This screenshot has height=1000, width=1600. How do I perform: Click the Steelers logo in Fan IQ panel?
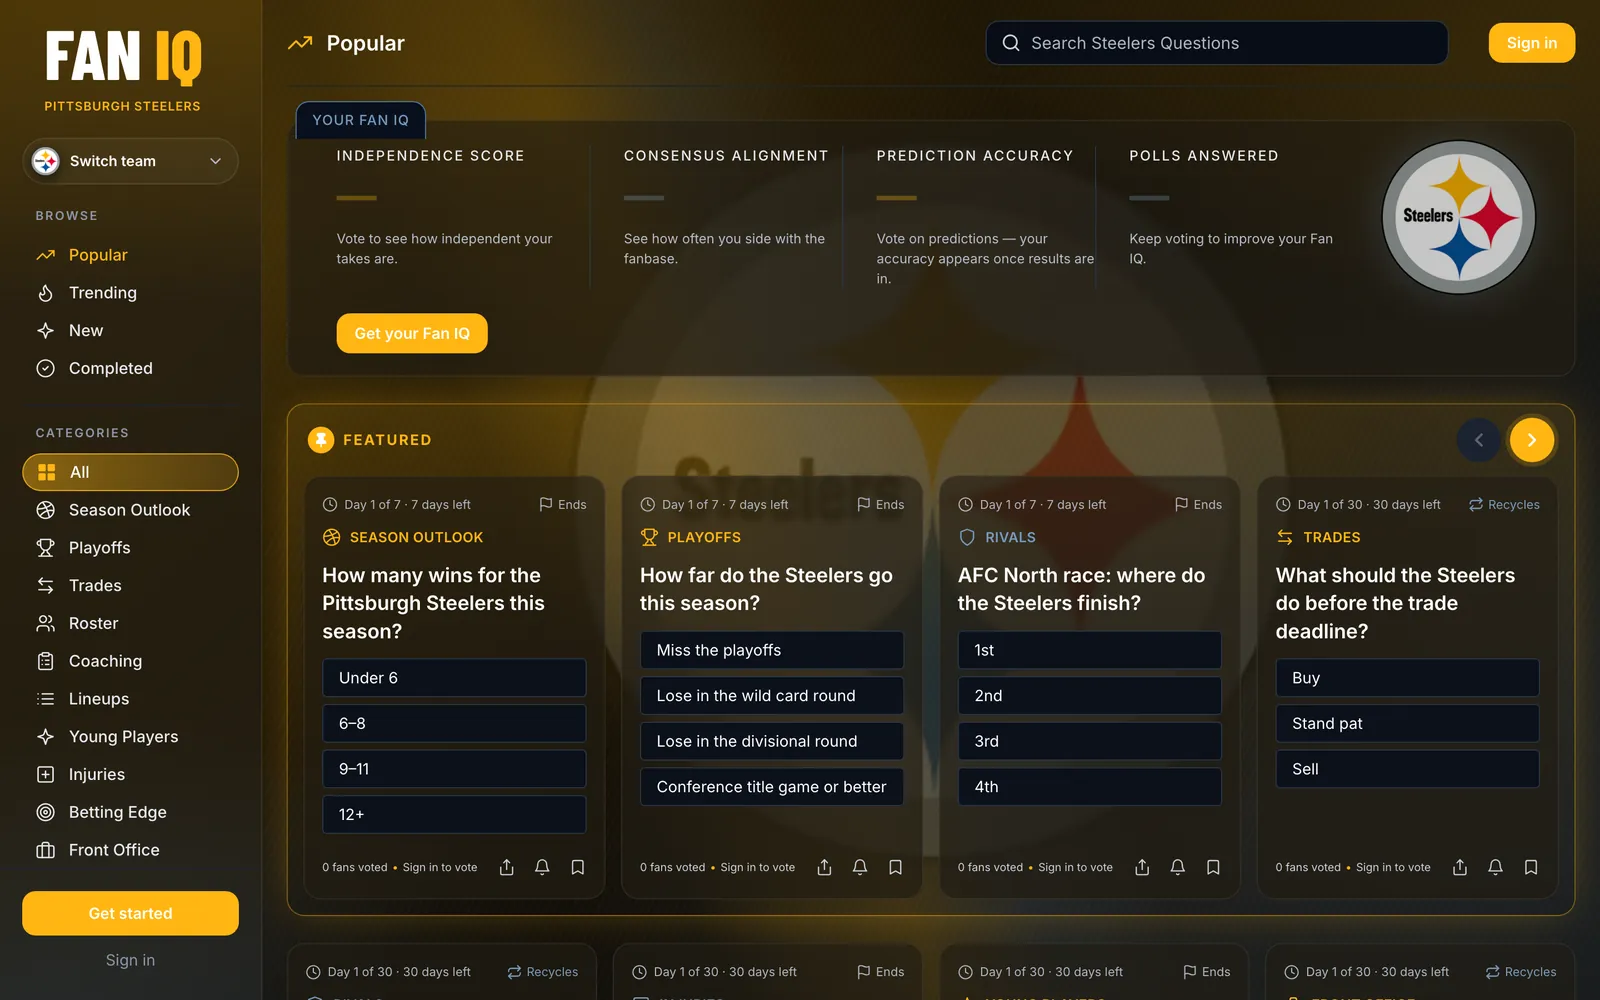[x=1459, y=217]
